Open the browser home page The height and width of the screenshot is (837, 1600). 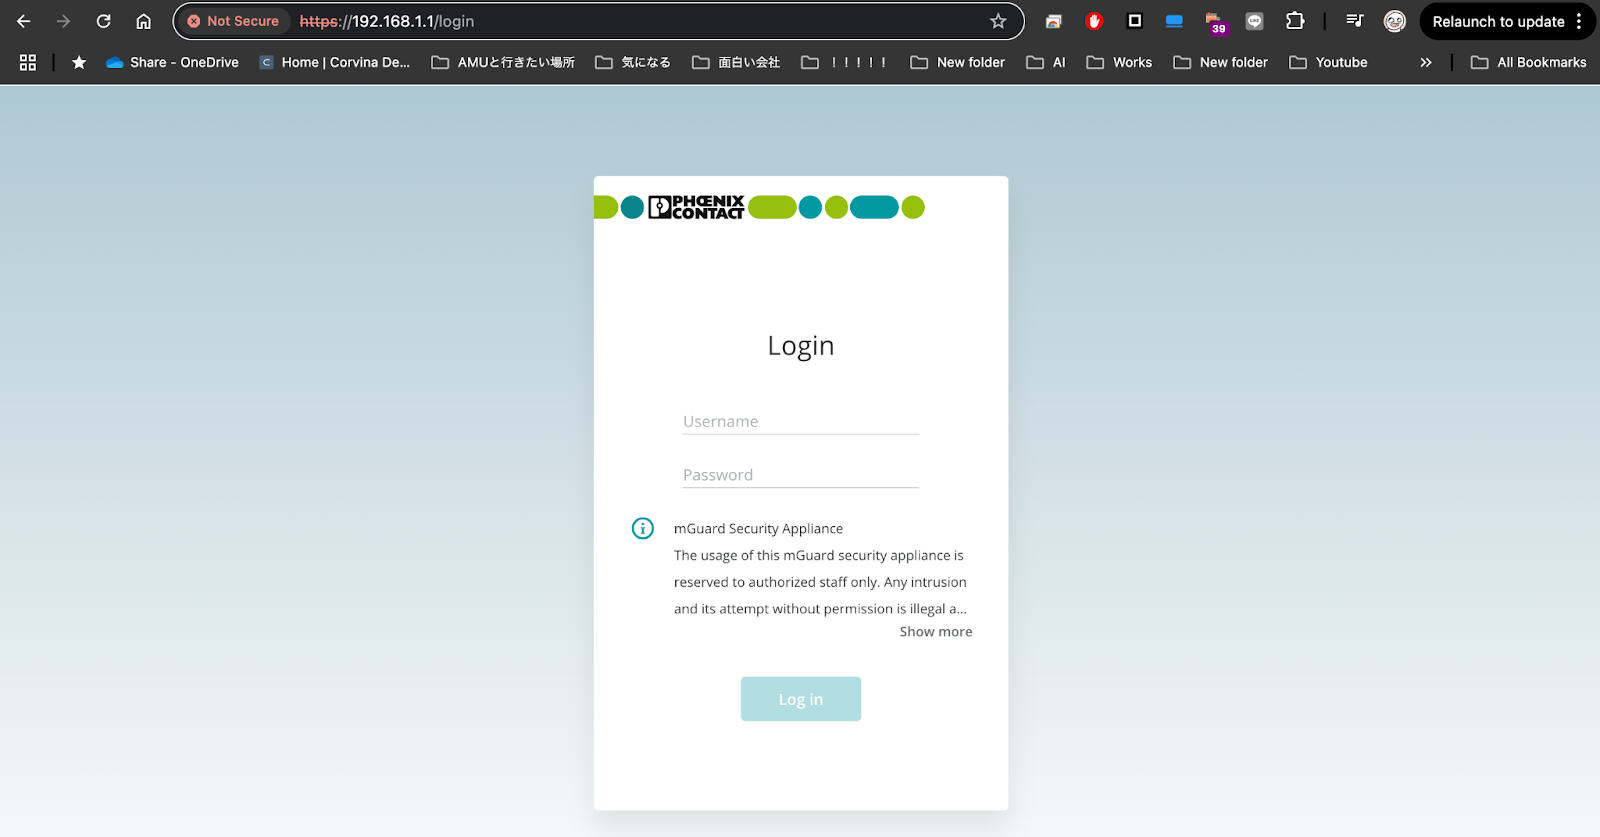(x=144, y=21)
